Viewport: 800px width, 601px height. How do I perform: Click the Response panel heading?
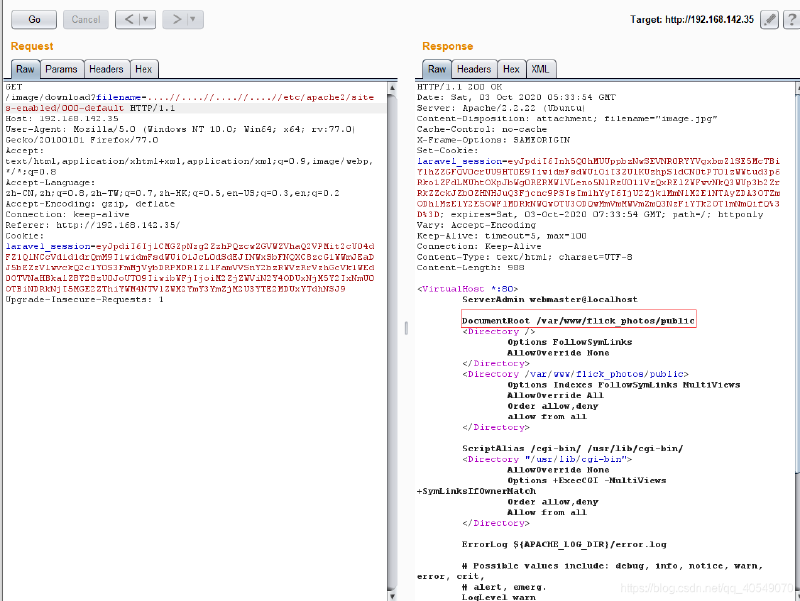coord(447,46)
